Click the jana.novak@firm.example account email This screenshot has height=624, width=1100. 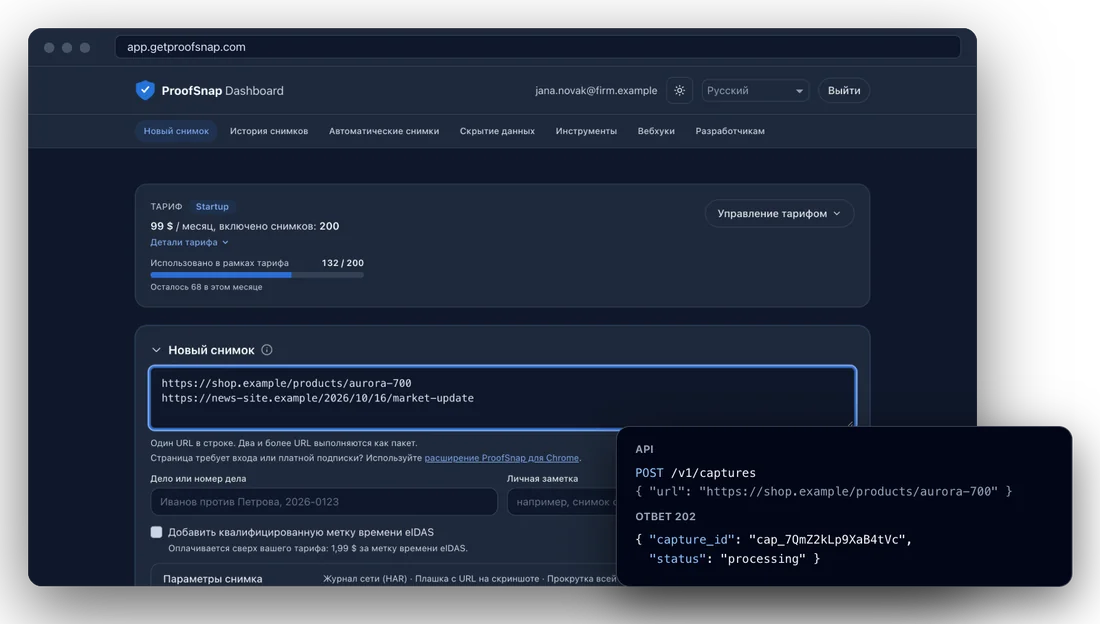[x=596, y=91]
